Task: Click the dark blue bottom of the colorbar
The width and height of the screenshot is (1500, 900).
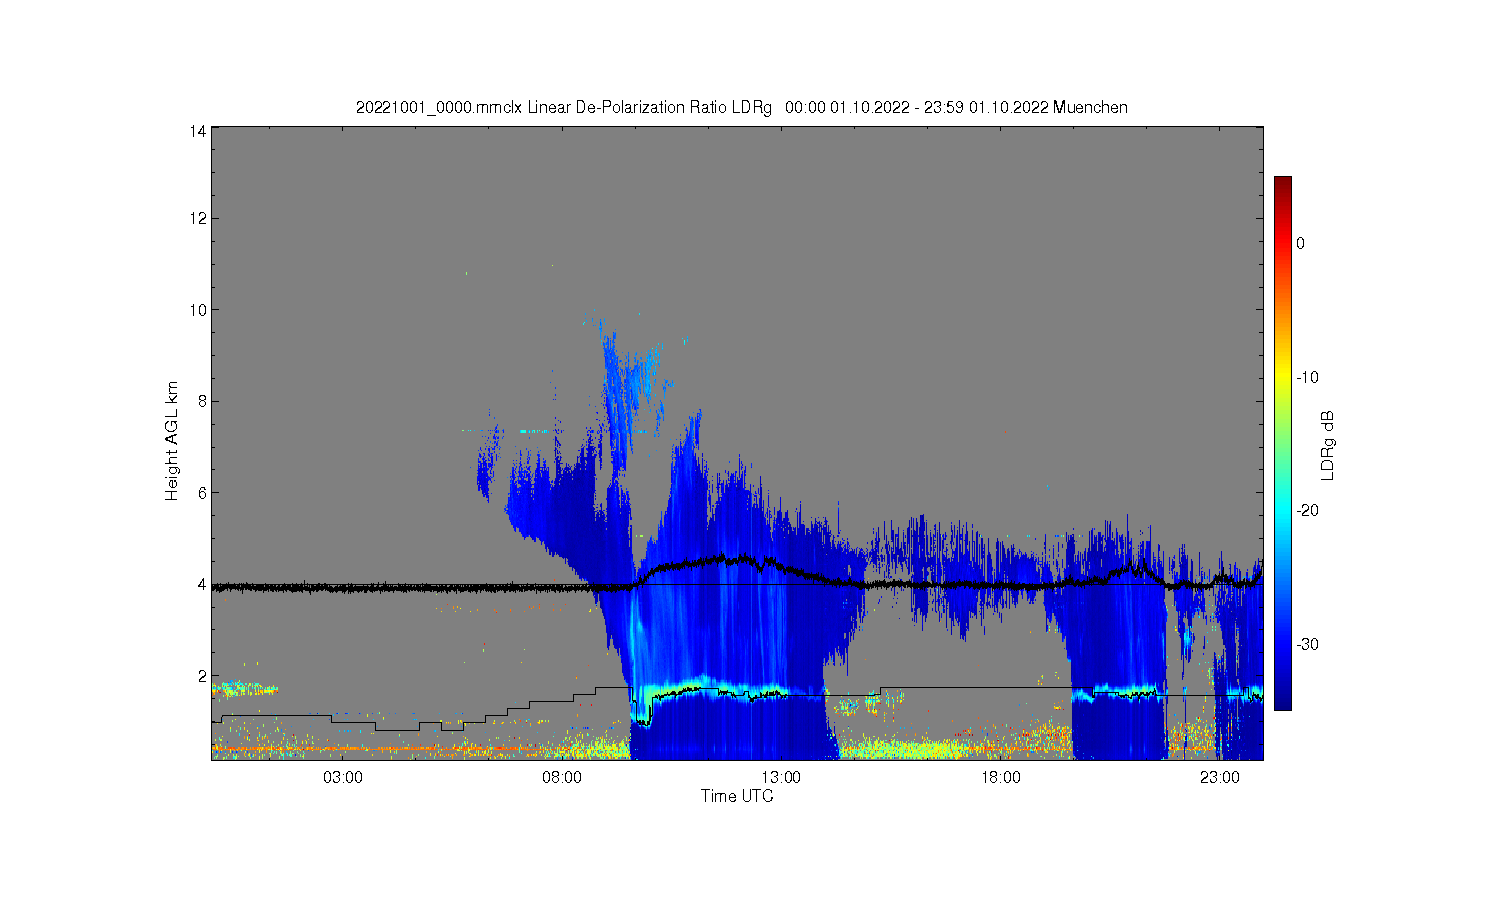Action: click(x=1283, y=700)
